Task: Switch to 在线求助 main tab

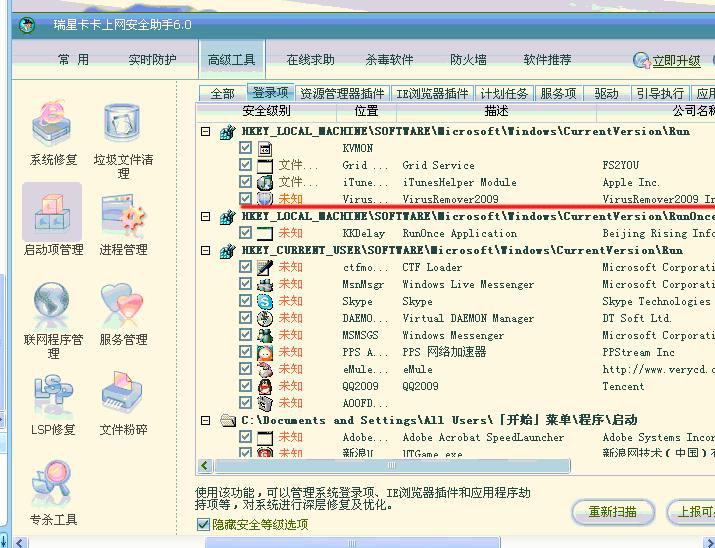Action: tap(311, 60)
